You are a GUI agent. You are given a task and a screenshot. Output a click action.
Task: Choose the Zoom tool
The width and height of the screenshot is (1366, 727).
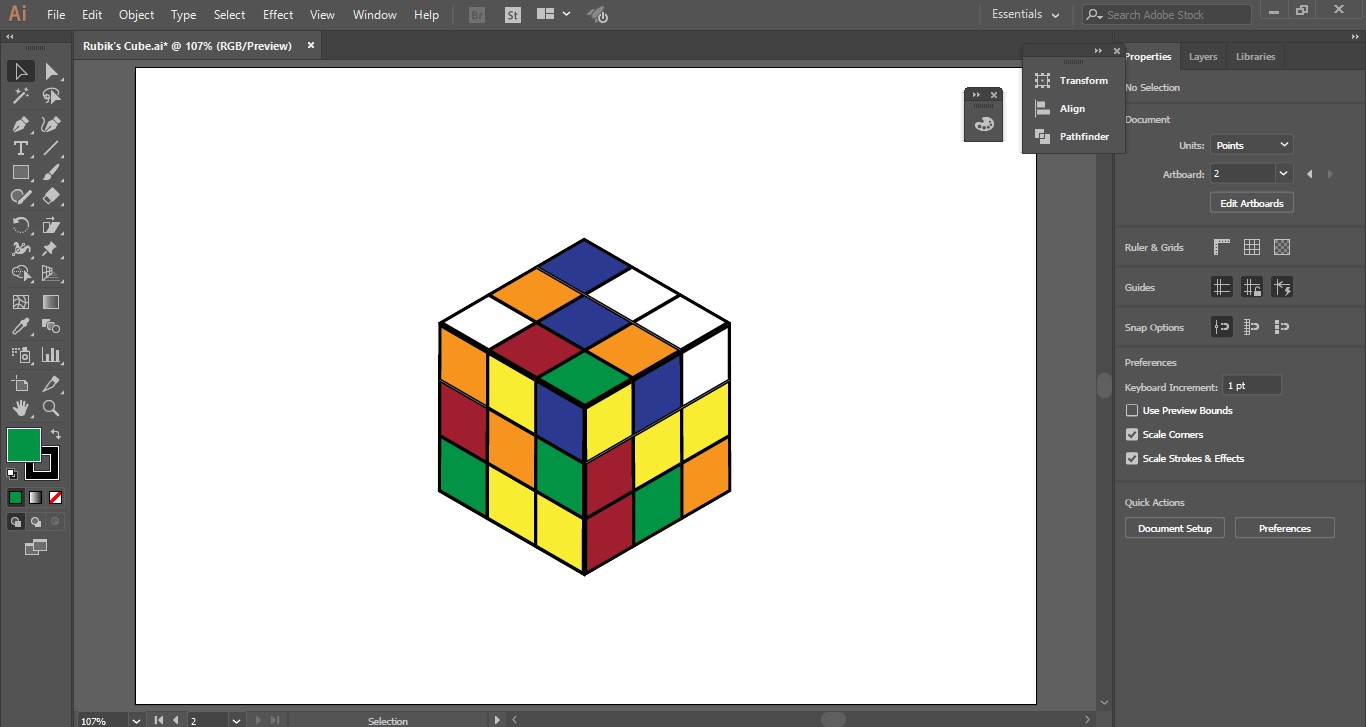pos(51,408)
